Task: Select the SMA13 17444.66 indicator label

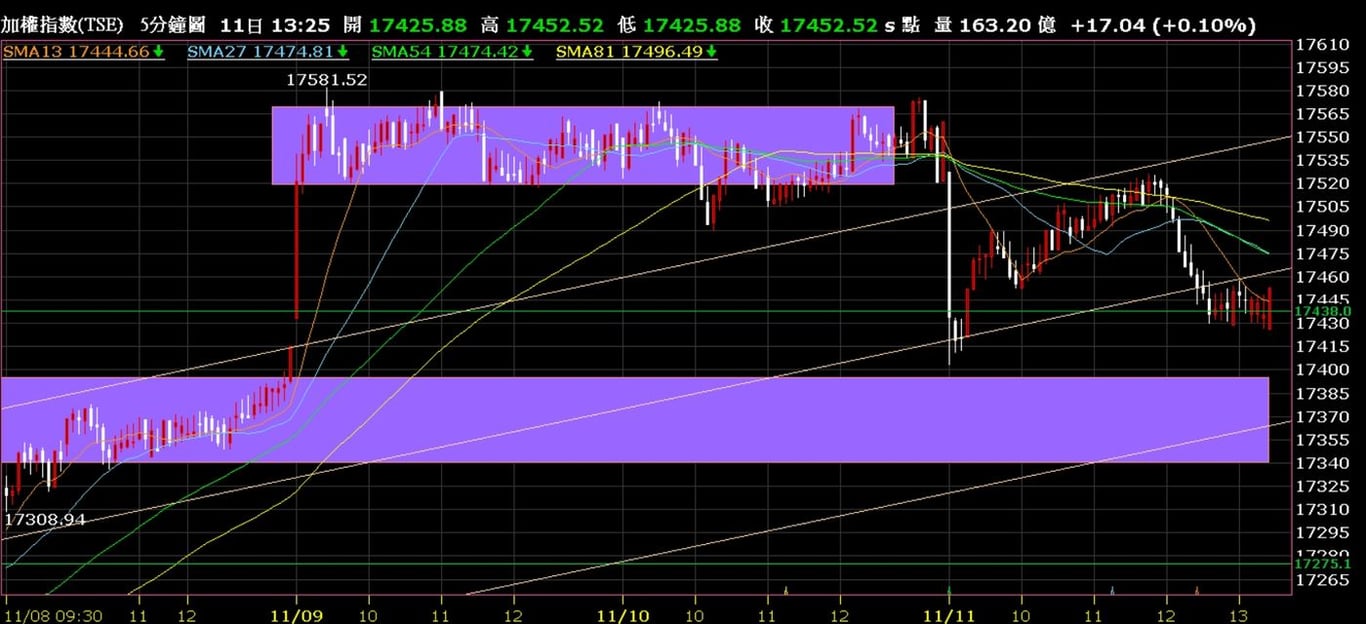Action: [x=83, y=51]
